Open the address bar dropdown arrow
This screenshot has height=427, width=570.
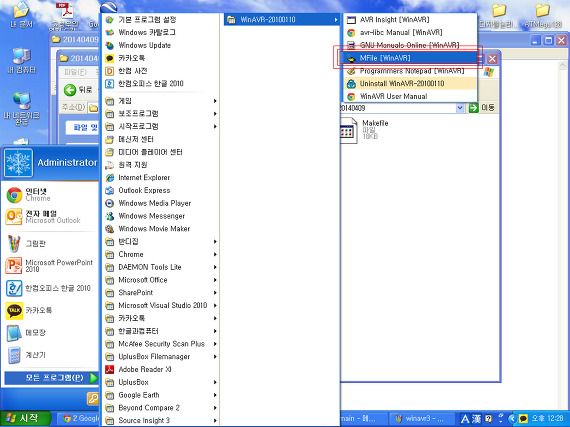(x=460, y=108)
